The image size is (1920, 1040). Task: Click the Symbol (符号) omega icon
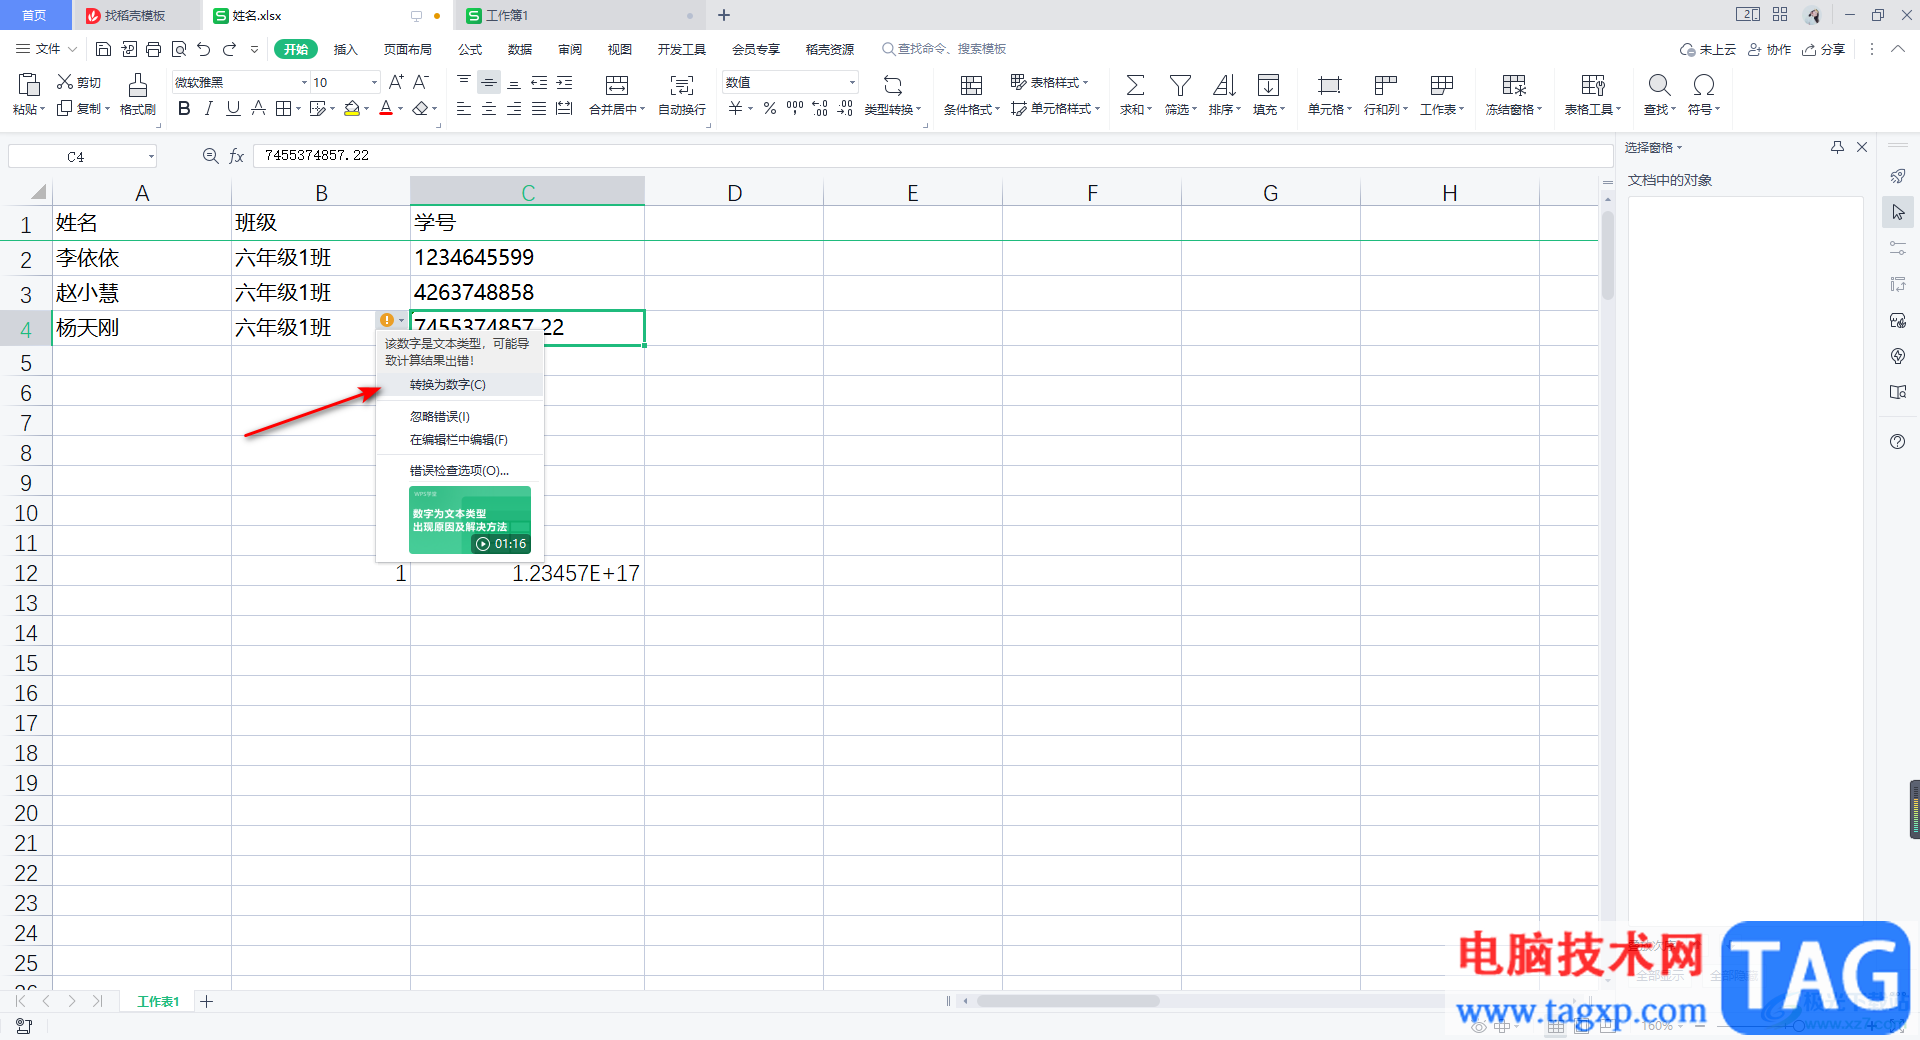(x=1704, y=85)
